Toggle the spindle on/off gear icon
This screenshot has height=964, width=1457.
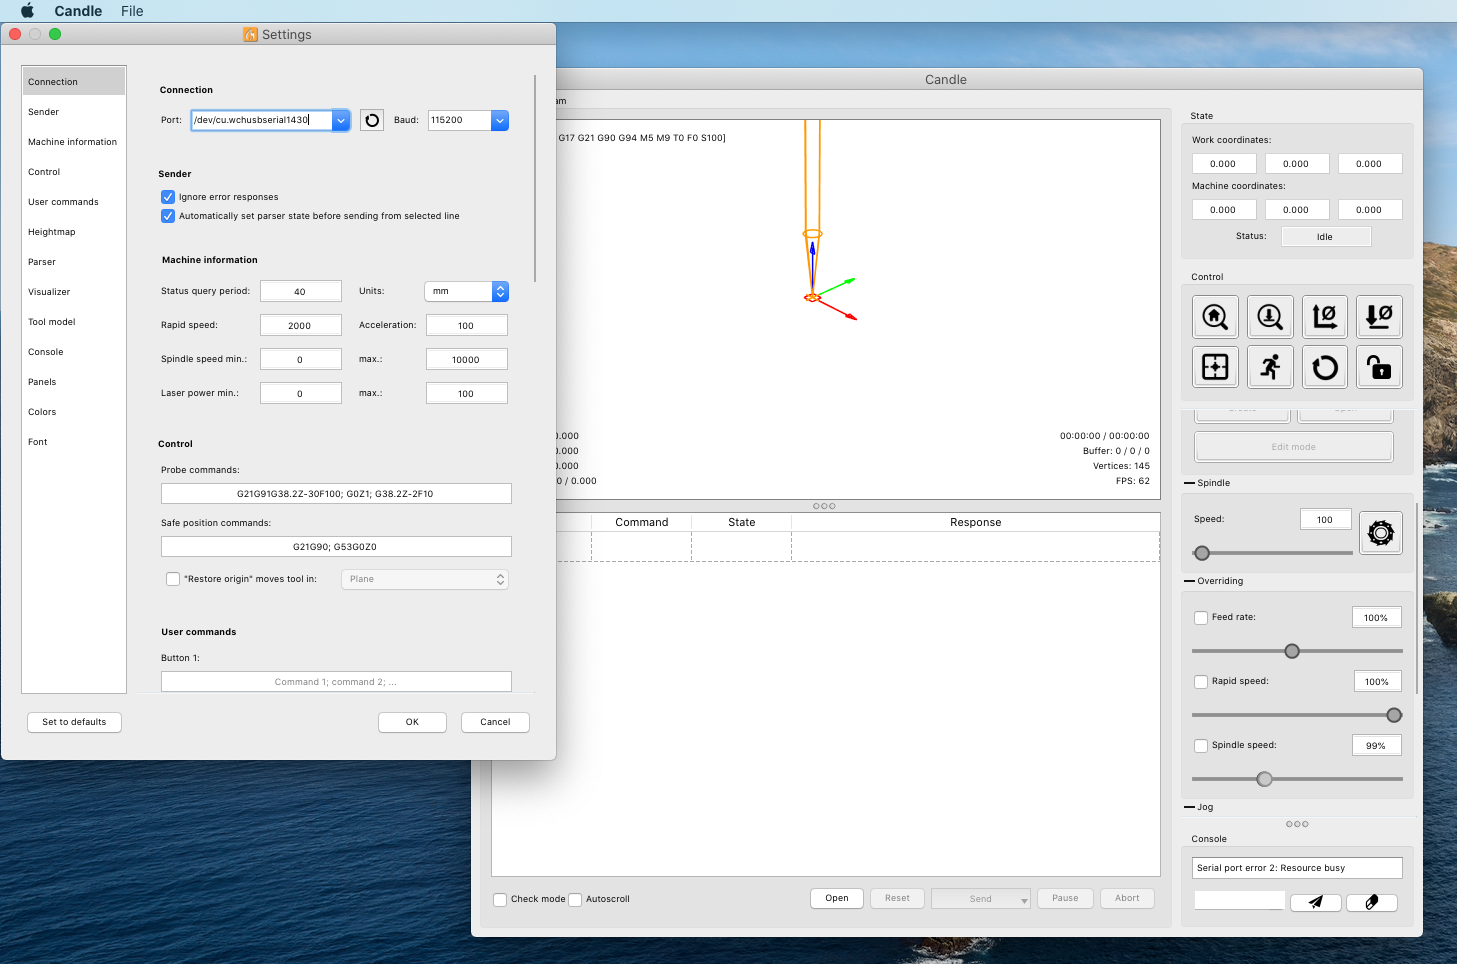coord(1381,533)
